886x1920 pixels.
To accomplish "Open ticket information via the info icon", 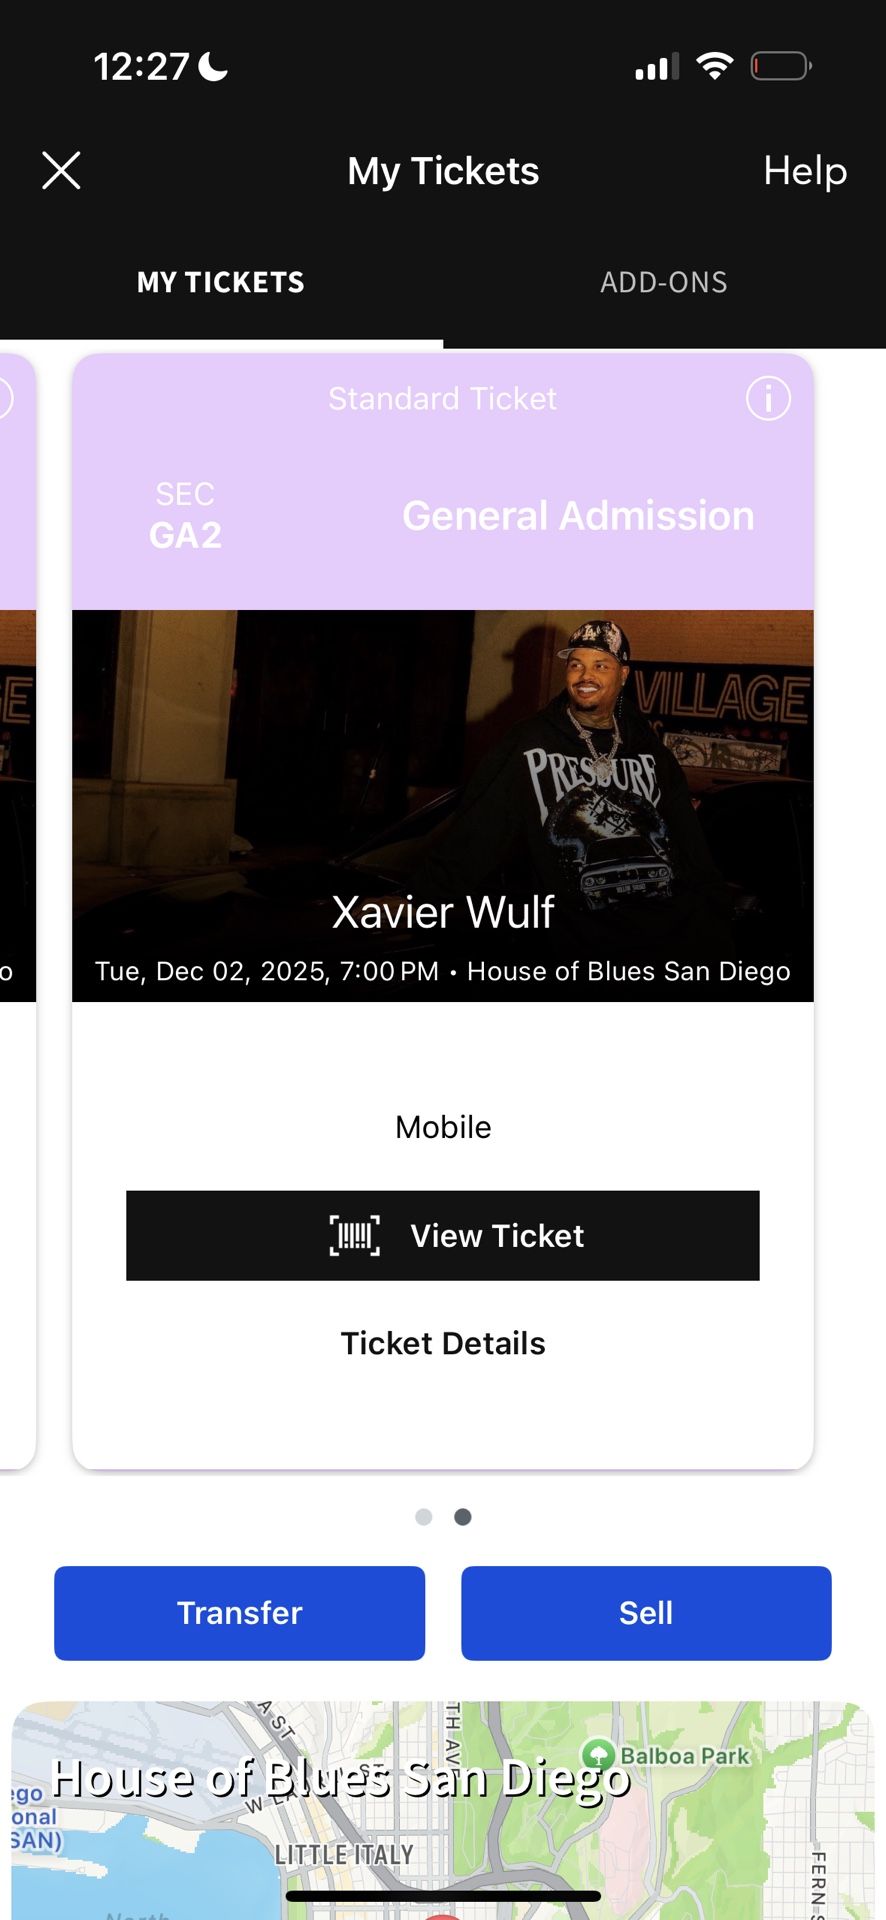I will click(x=766, y=398).
